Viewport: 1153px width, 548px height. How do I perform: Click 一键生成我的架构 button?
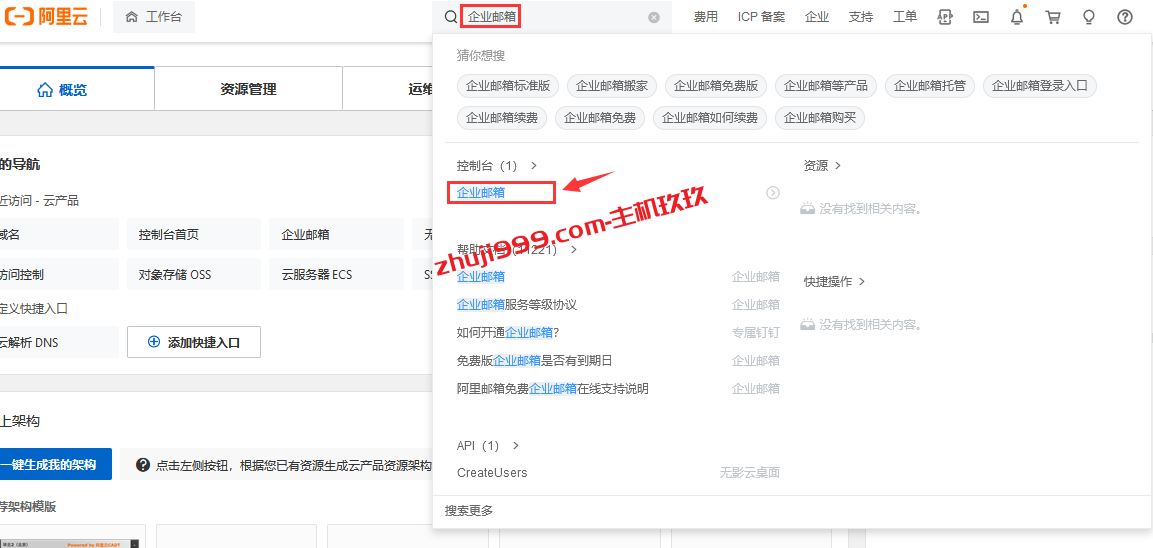tap(56, 464)
